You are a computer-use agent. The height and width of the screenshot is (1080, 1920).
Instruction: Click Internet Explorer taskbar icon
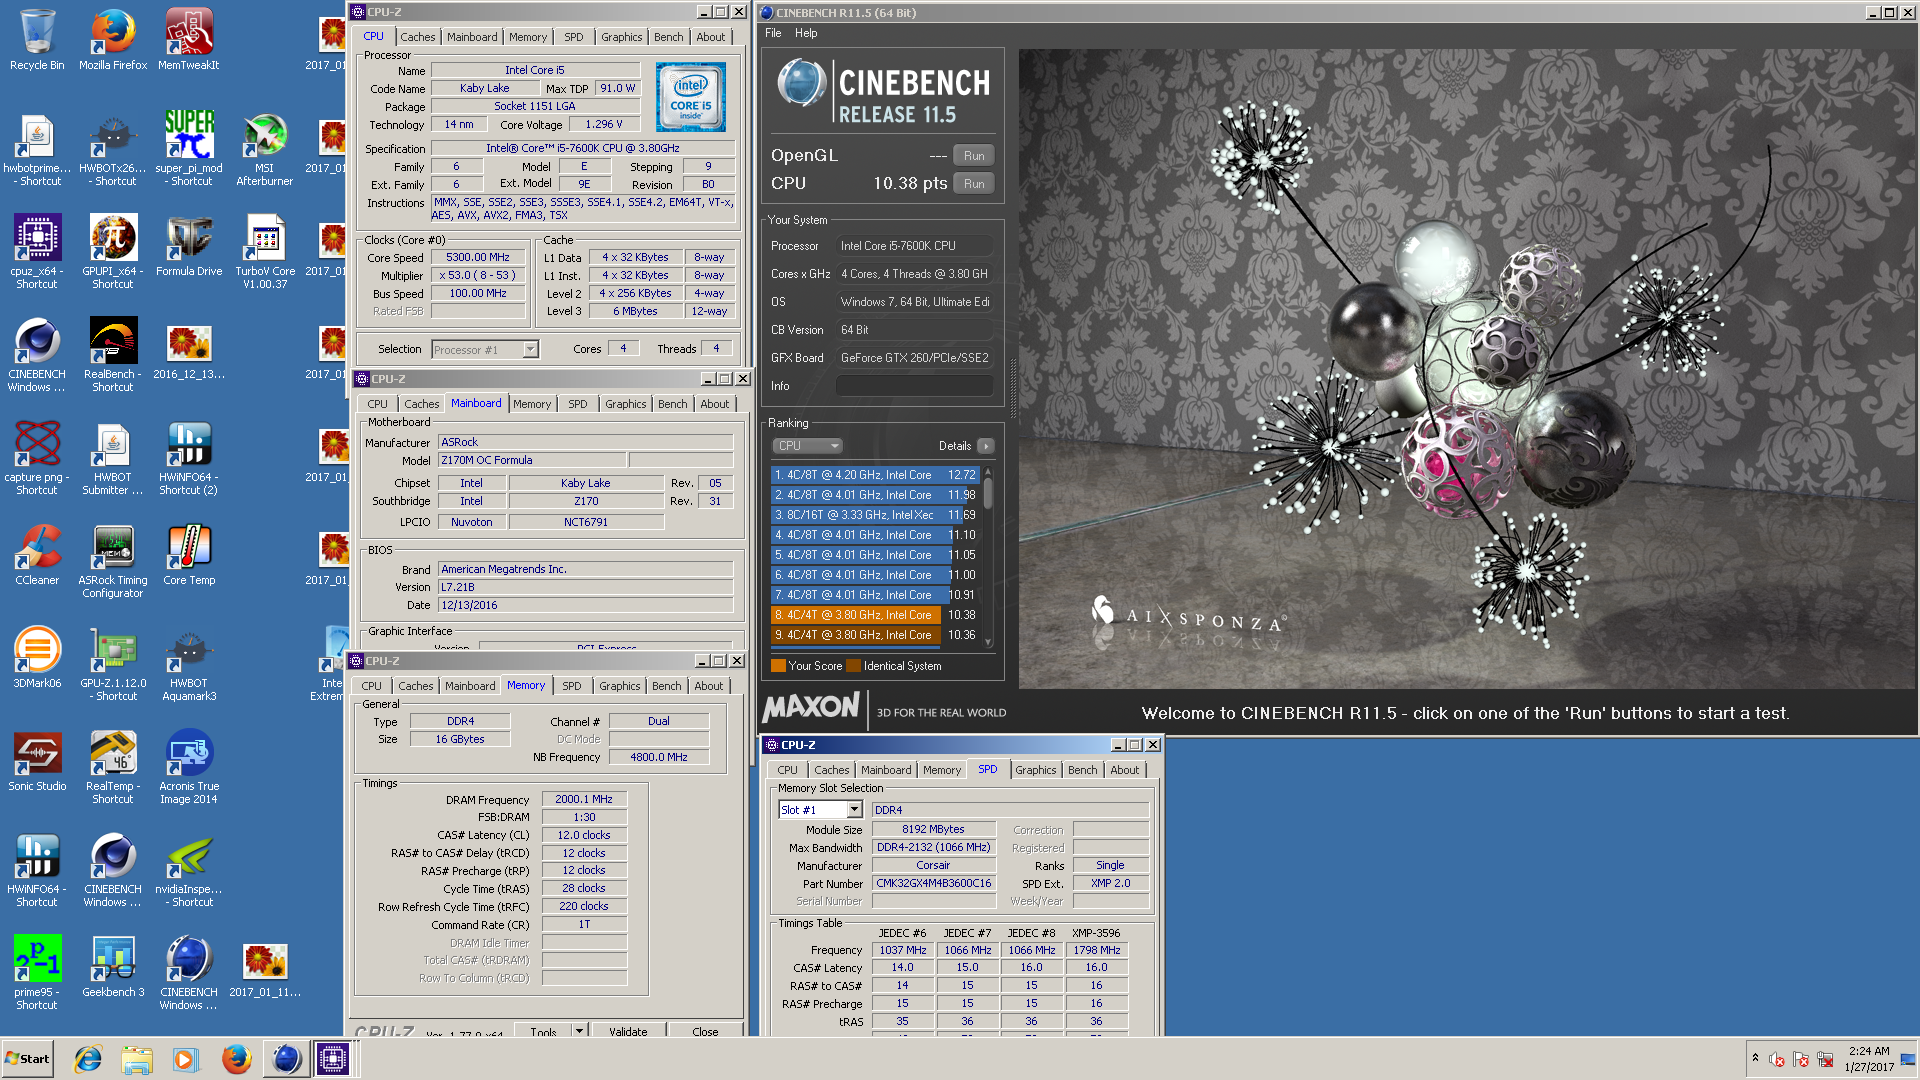[89, 1059]
